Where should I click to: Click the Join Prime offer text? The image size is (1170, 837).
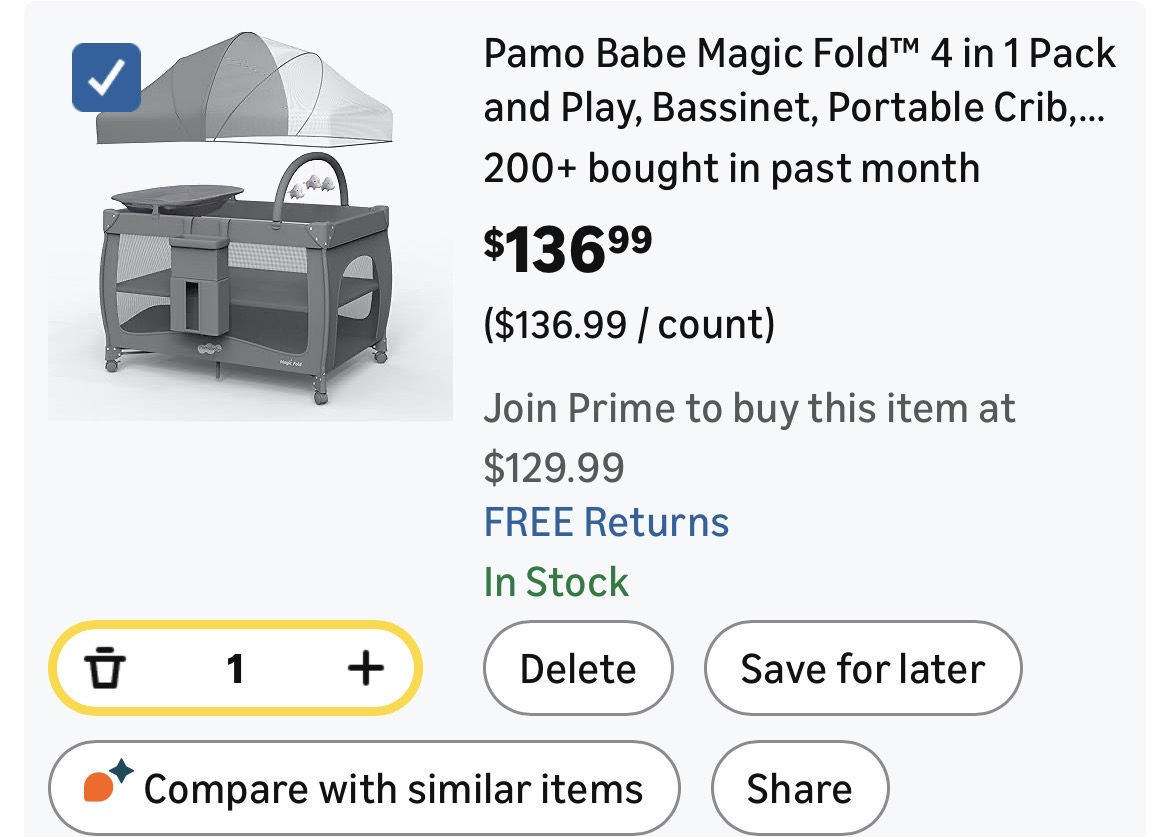tap(748, 408)
